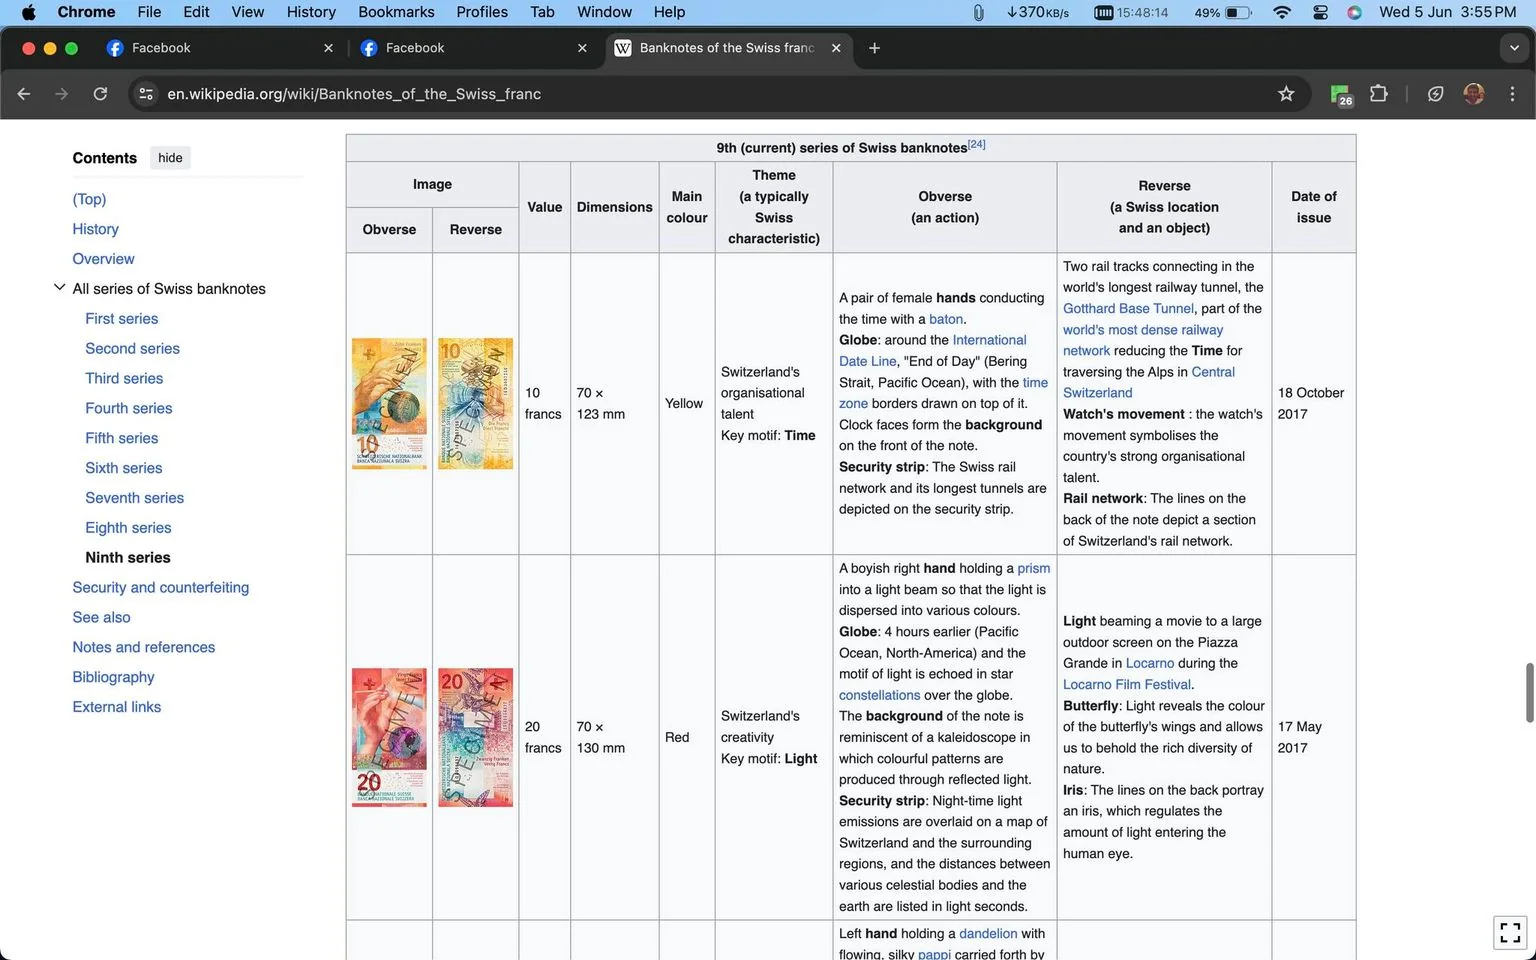Image resolution: width=1536 pixels, height=960 pixels.
Task: Open Third series in contents
Action: [x=124, y=379]
